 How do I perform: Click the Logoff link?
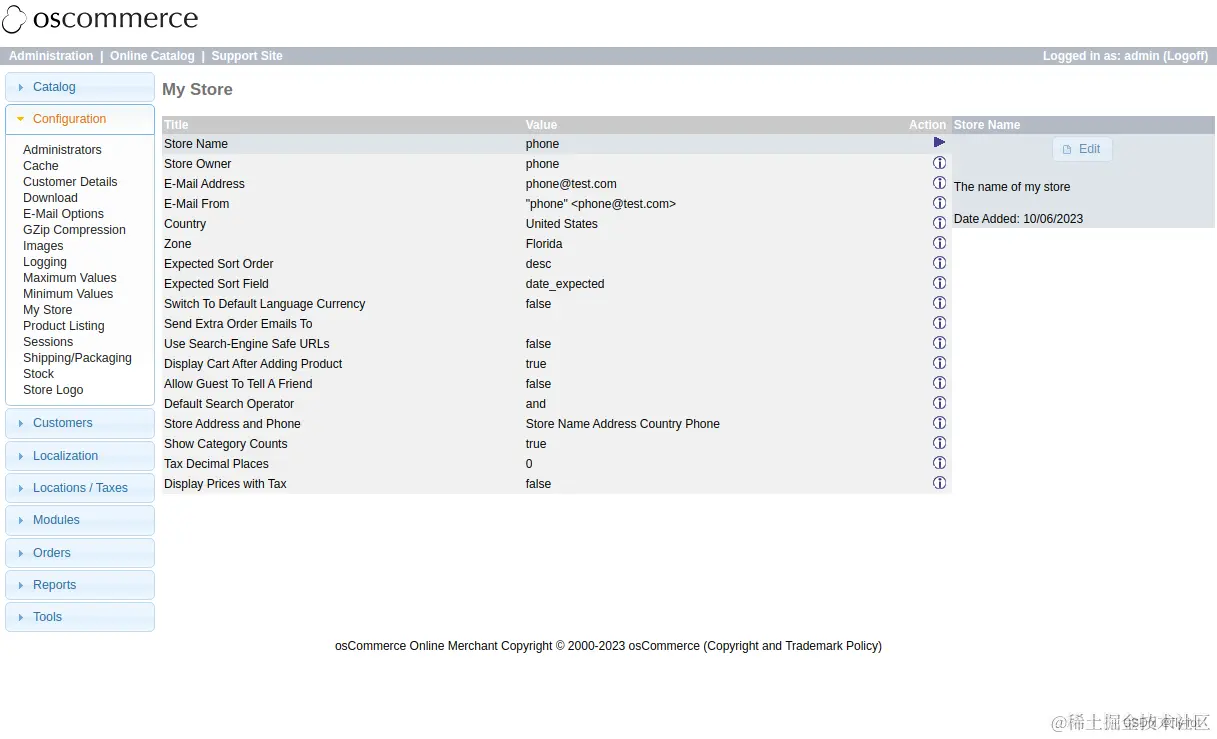pos(1186,56)
